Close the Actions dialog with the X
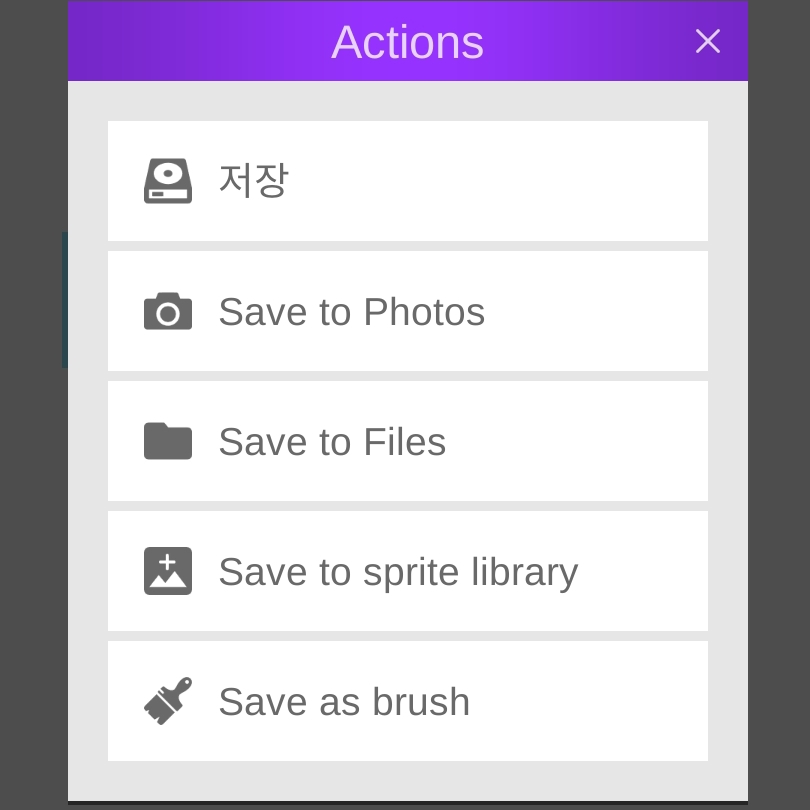 [x=707, y=41]
